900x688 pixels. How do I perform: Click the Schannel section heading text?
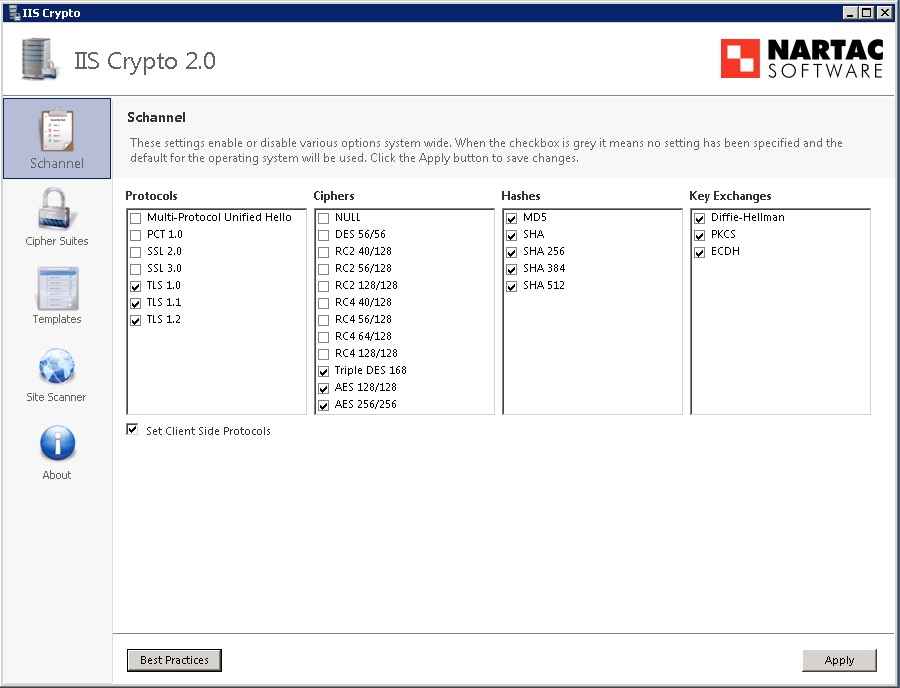[156, 117]
